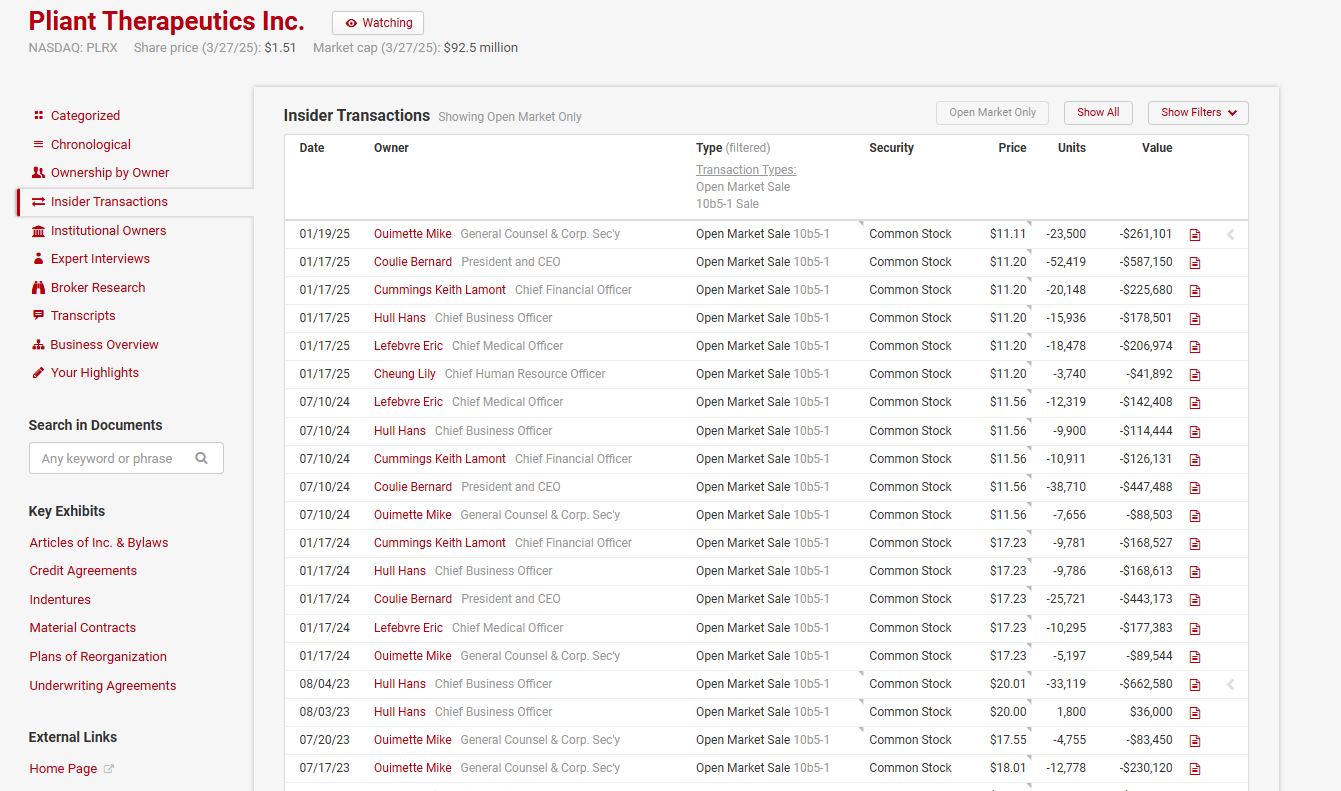
Task: Open Articles of Inc. & Bylaws exhibits
Action: (x=99, y=543)
